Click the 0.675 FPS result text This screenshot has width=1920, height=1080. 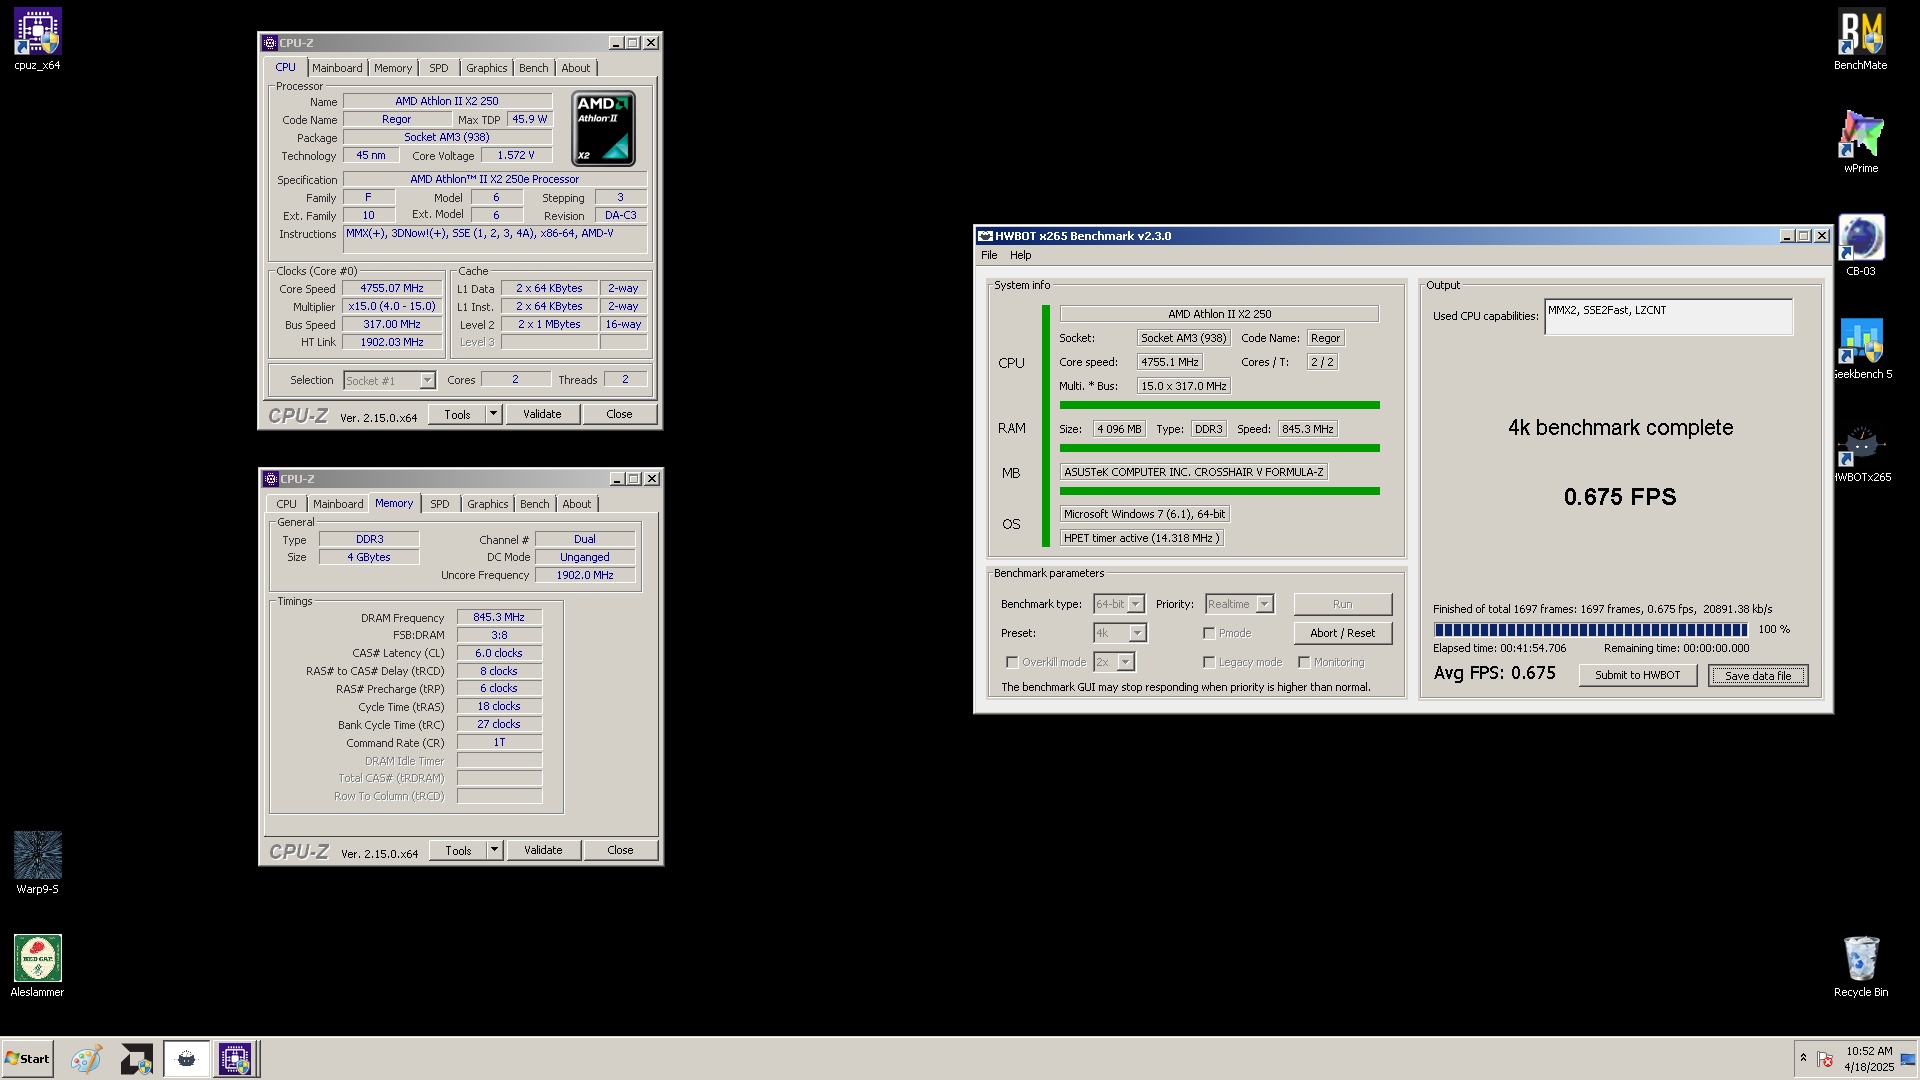[x=1620, y=497]
